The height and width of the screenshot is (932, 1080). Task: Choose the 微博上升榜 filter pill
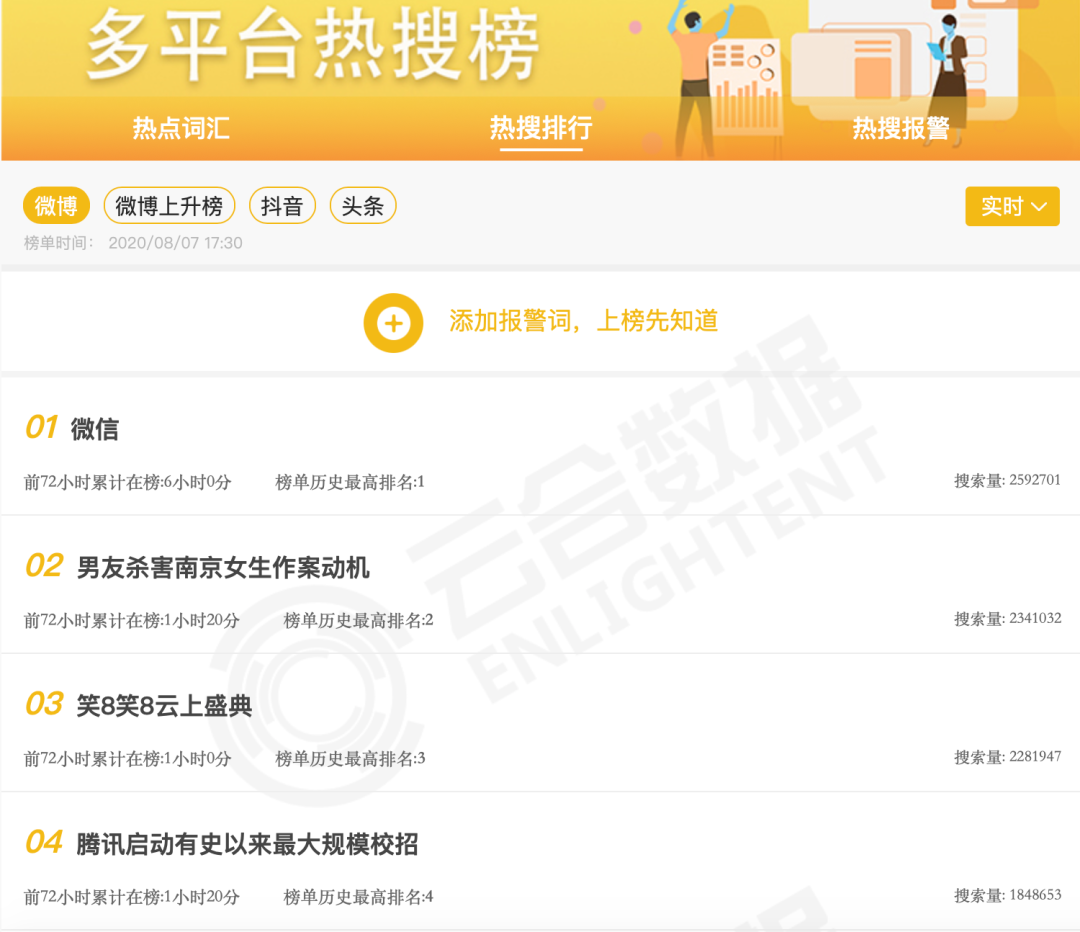click(169, 205)
